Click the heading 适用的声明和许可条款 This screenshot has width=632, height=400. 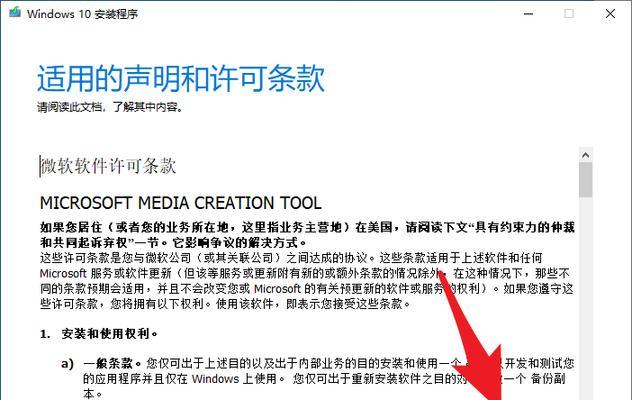pos(181,78)
